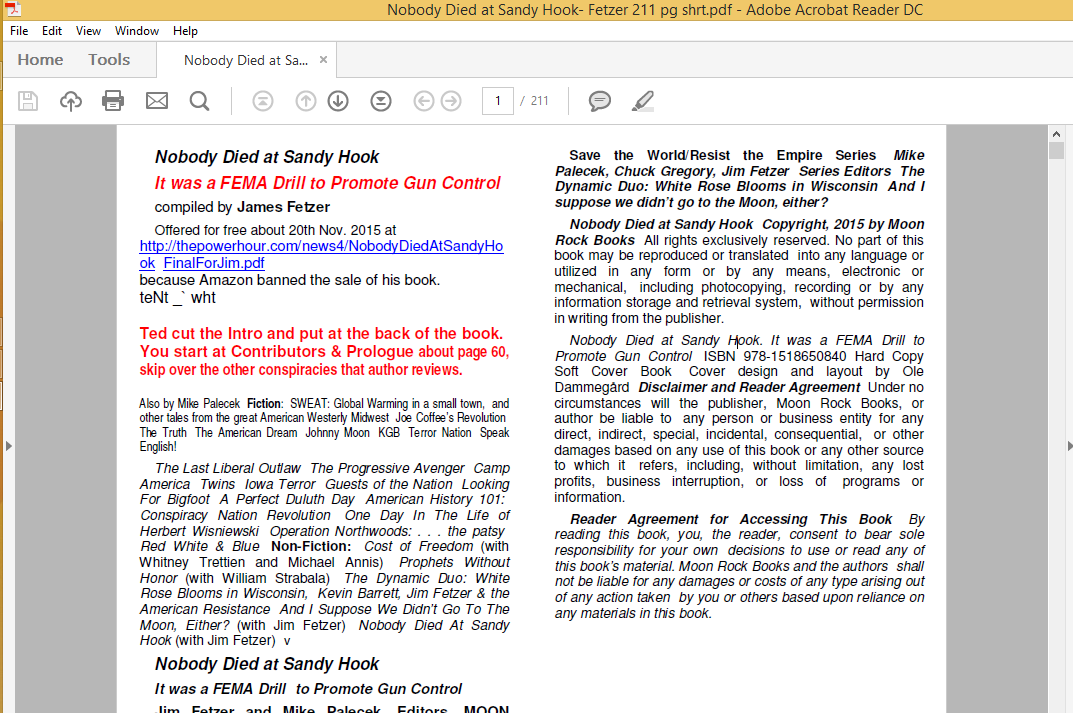
Task: Click 'Also by Mike Palecek' line
Action: coord(190,404)
